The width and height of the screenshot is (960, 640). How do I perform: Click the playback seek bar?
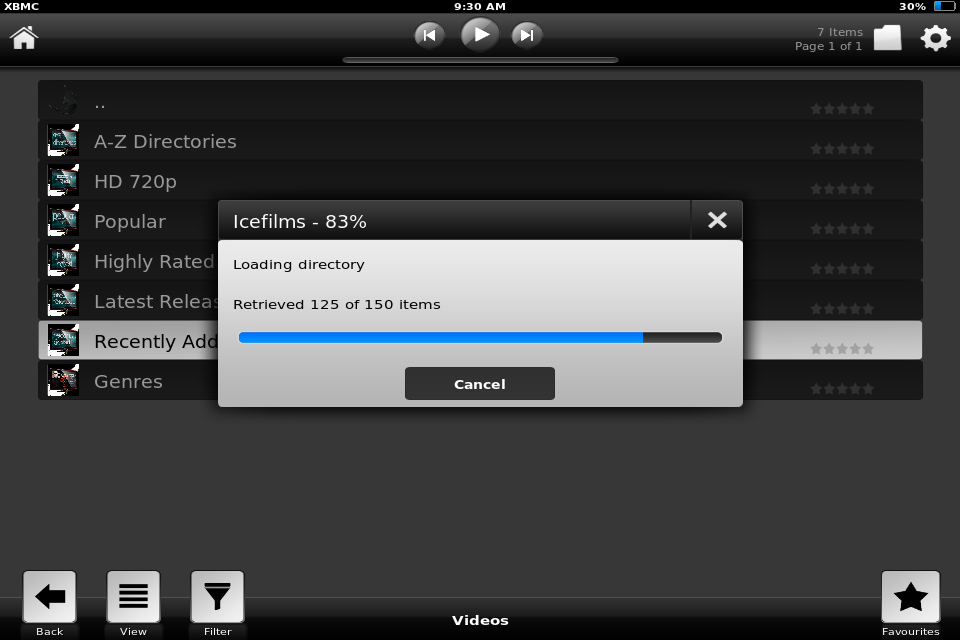point(480,60)
